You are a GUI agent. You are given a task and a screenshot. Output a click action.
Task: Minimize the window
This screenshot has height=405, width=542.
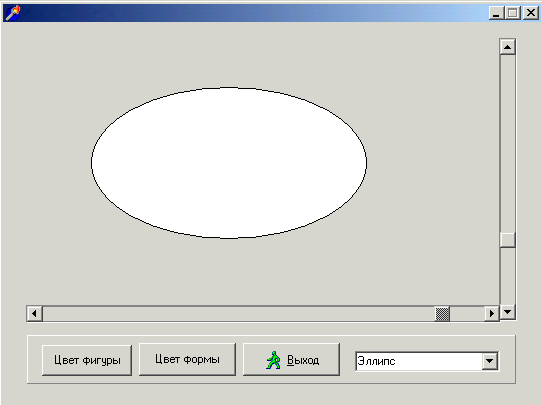[x=496, y=13]
